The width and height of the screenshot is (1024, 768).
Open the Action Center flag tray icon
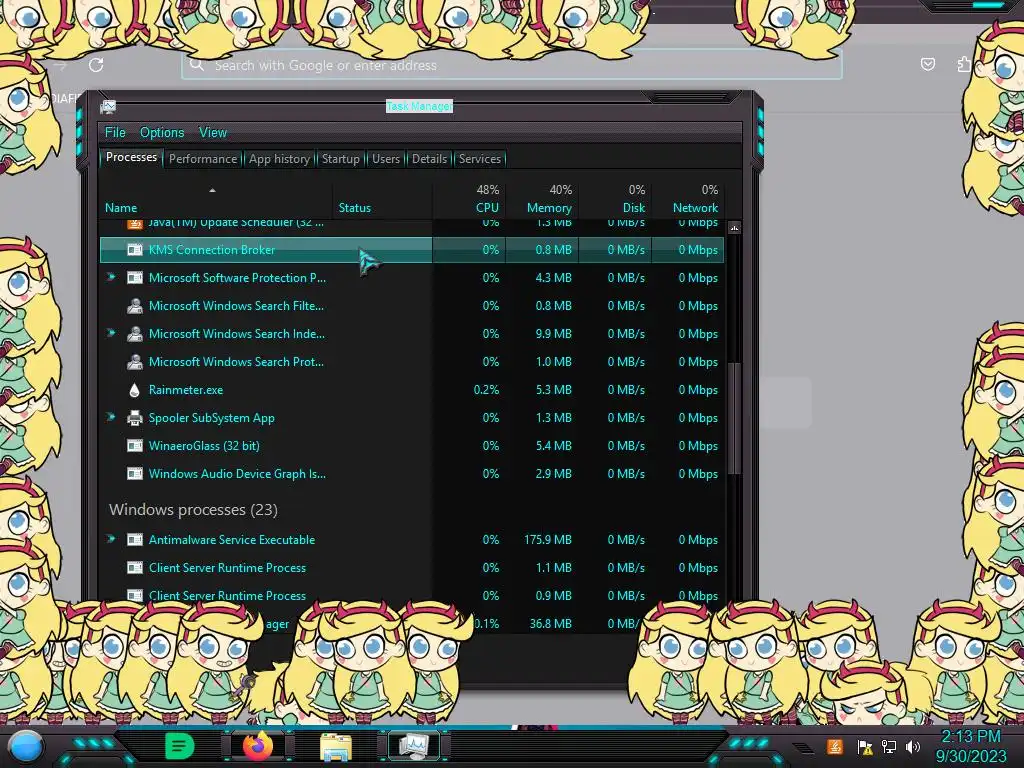[865, 747]
